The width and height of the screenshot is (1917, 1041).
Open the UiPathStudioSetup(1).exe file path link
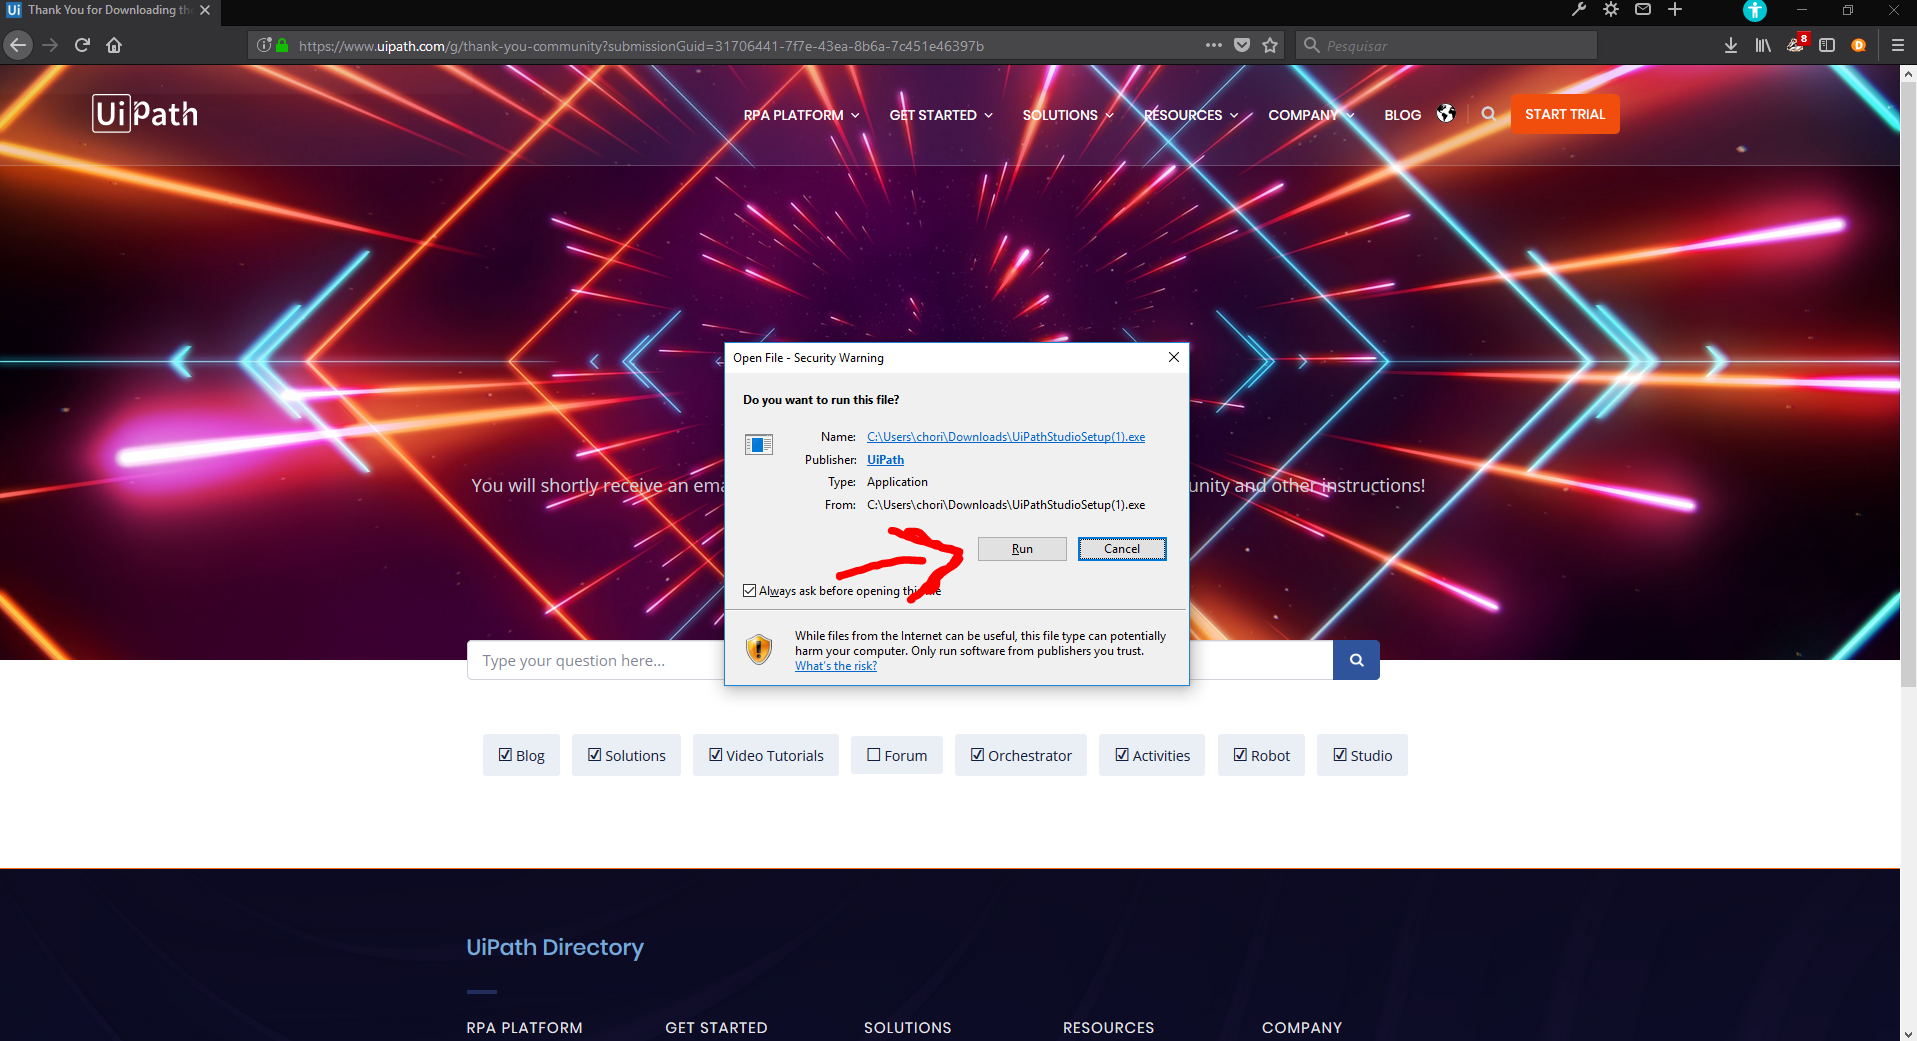[x=1006, y=437]
